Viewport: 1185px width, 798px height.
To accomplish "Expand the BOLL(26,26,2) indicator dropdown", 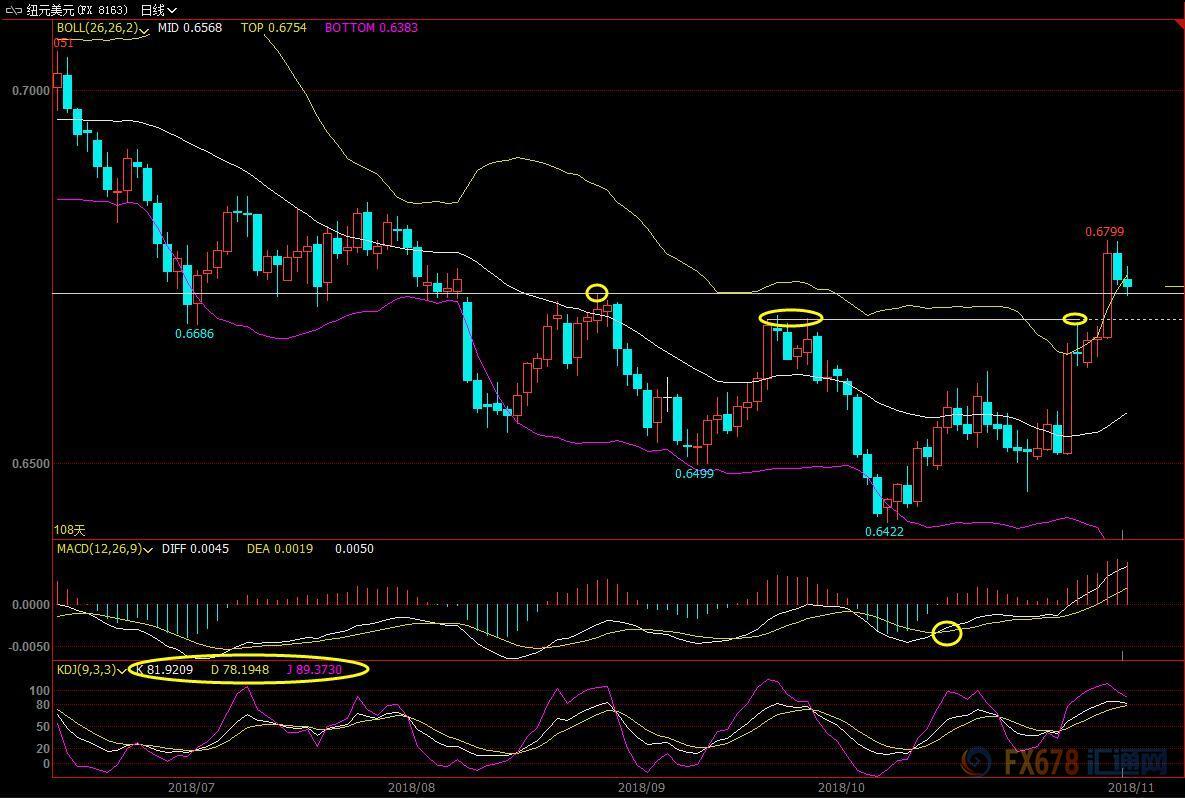I will [x=144, y=29].
